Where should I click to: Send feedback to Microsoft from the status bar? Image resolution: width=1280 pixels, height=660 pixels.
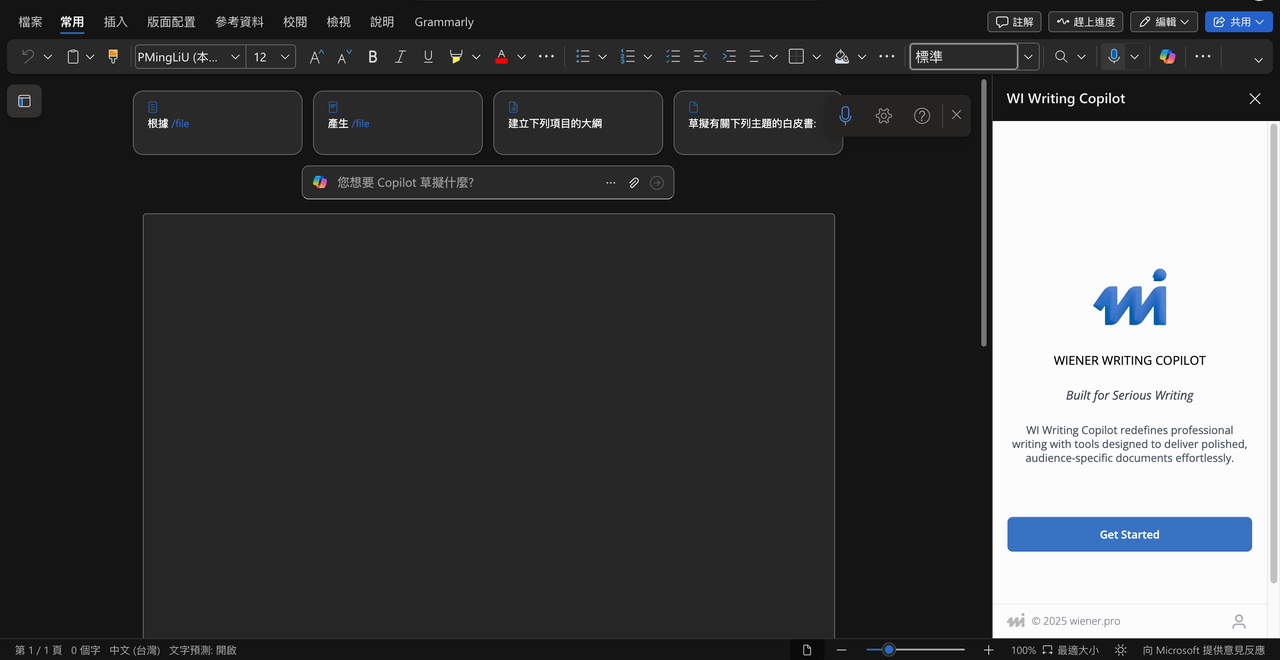click(x=1204, y=650)
